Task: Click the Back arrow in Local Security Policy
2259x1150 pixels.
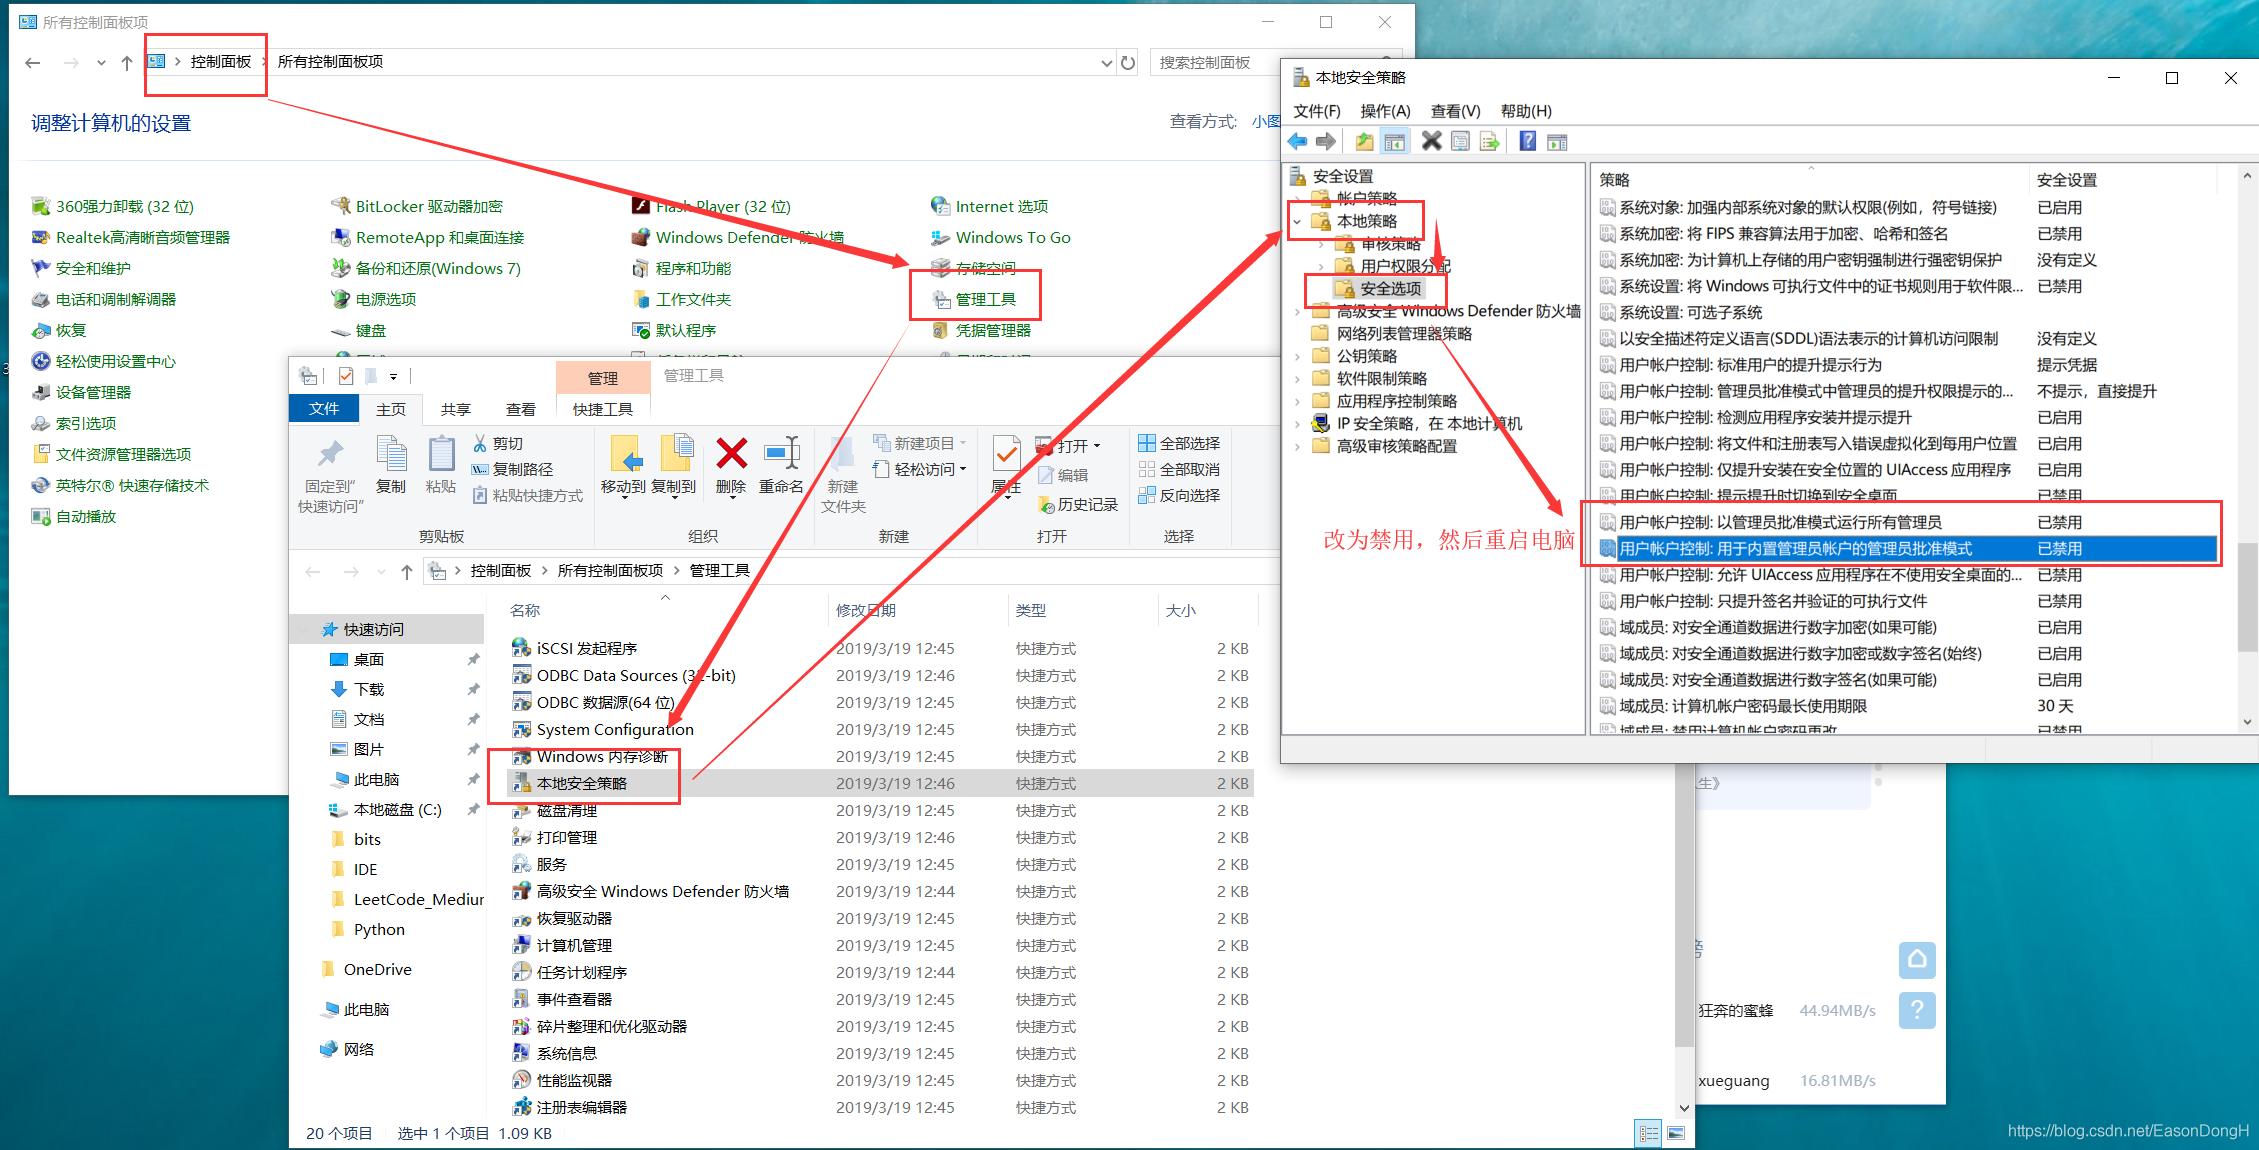Action: tap(1298, 140)
